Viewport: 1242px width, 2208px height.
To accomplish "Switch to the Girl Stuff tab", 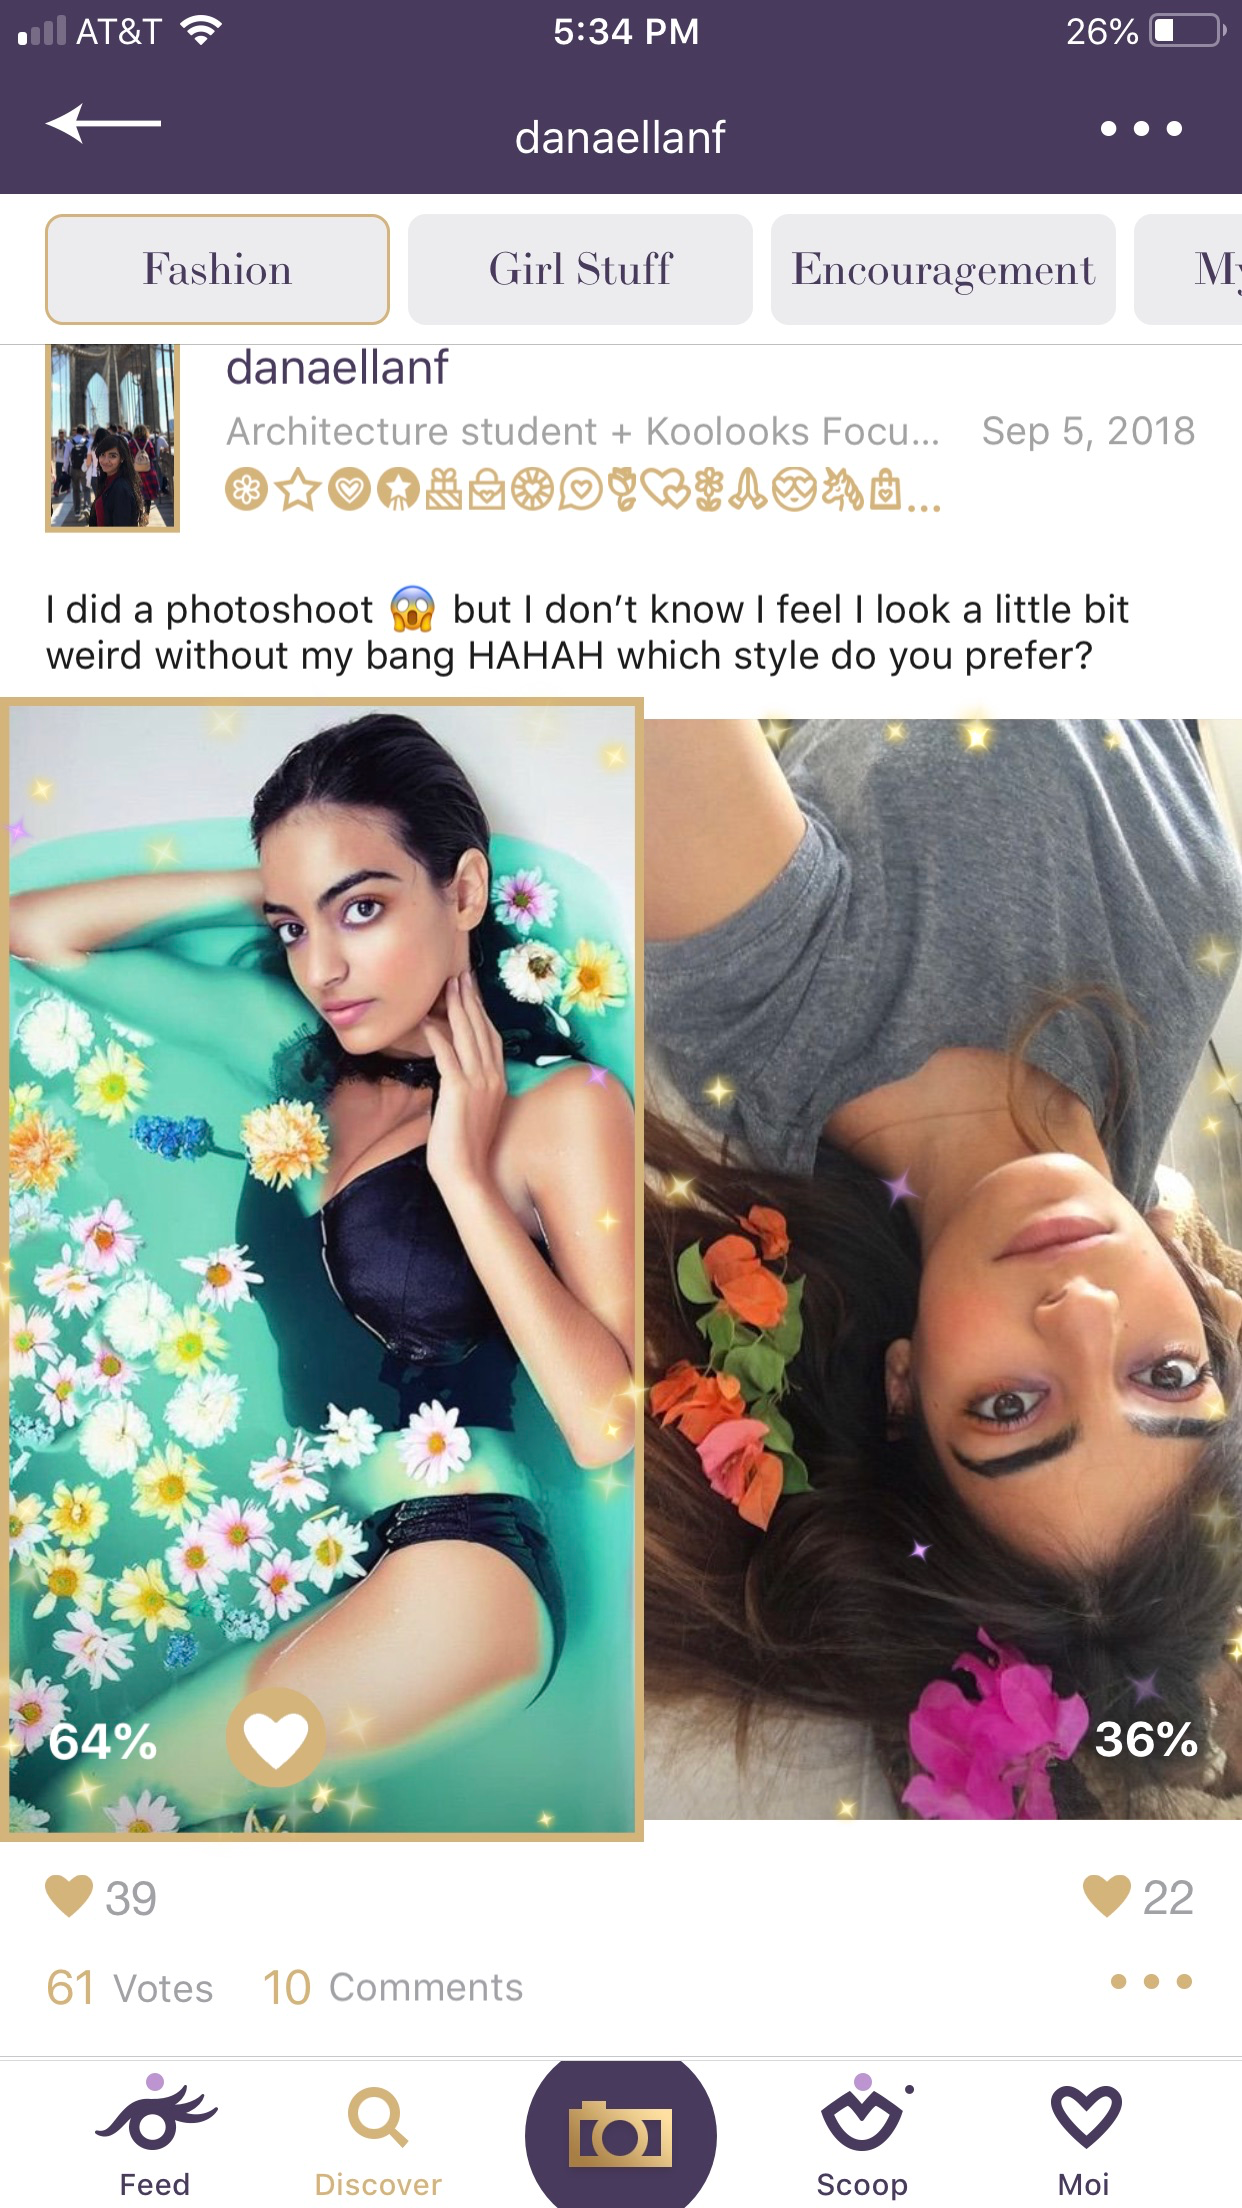I will coord(580,270).
